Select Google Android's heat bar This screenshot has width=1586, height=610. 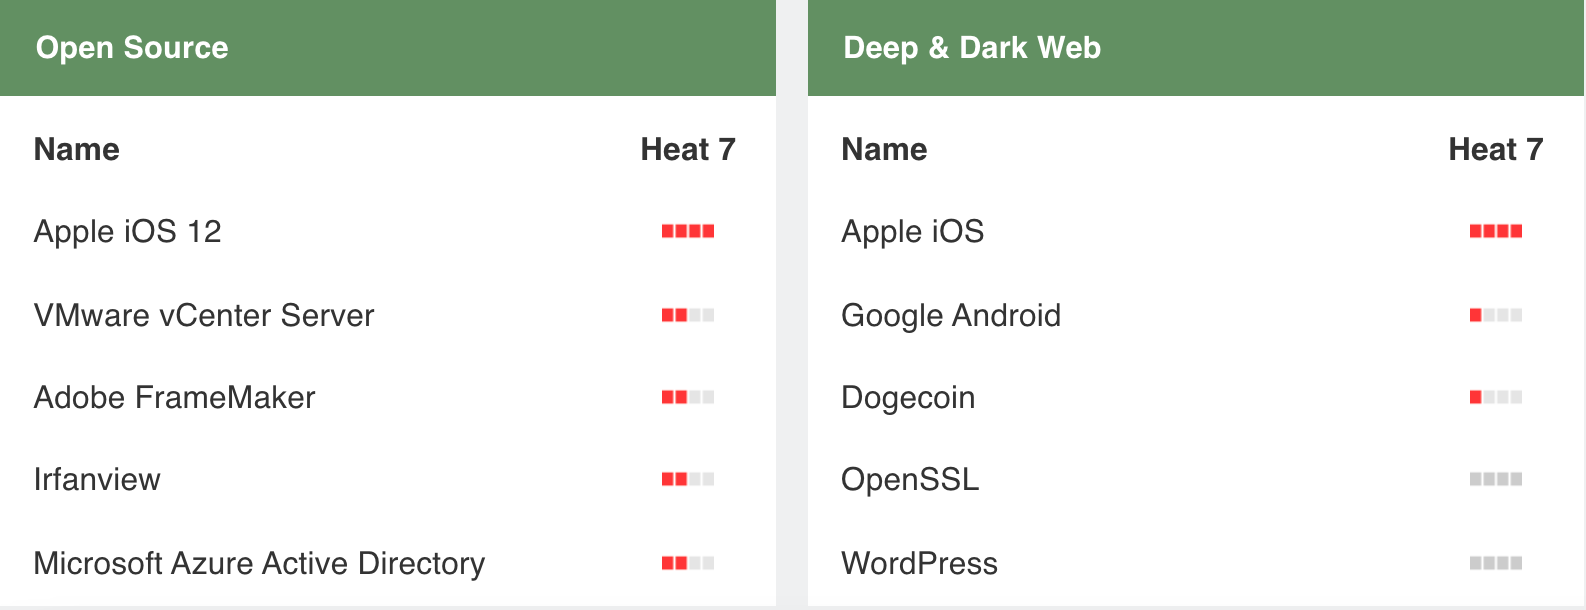tap(1496, 314)
